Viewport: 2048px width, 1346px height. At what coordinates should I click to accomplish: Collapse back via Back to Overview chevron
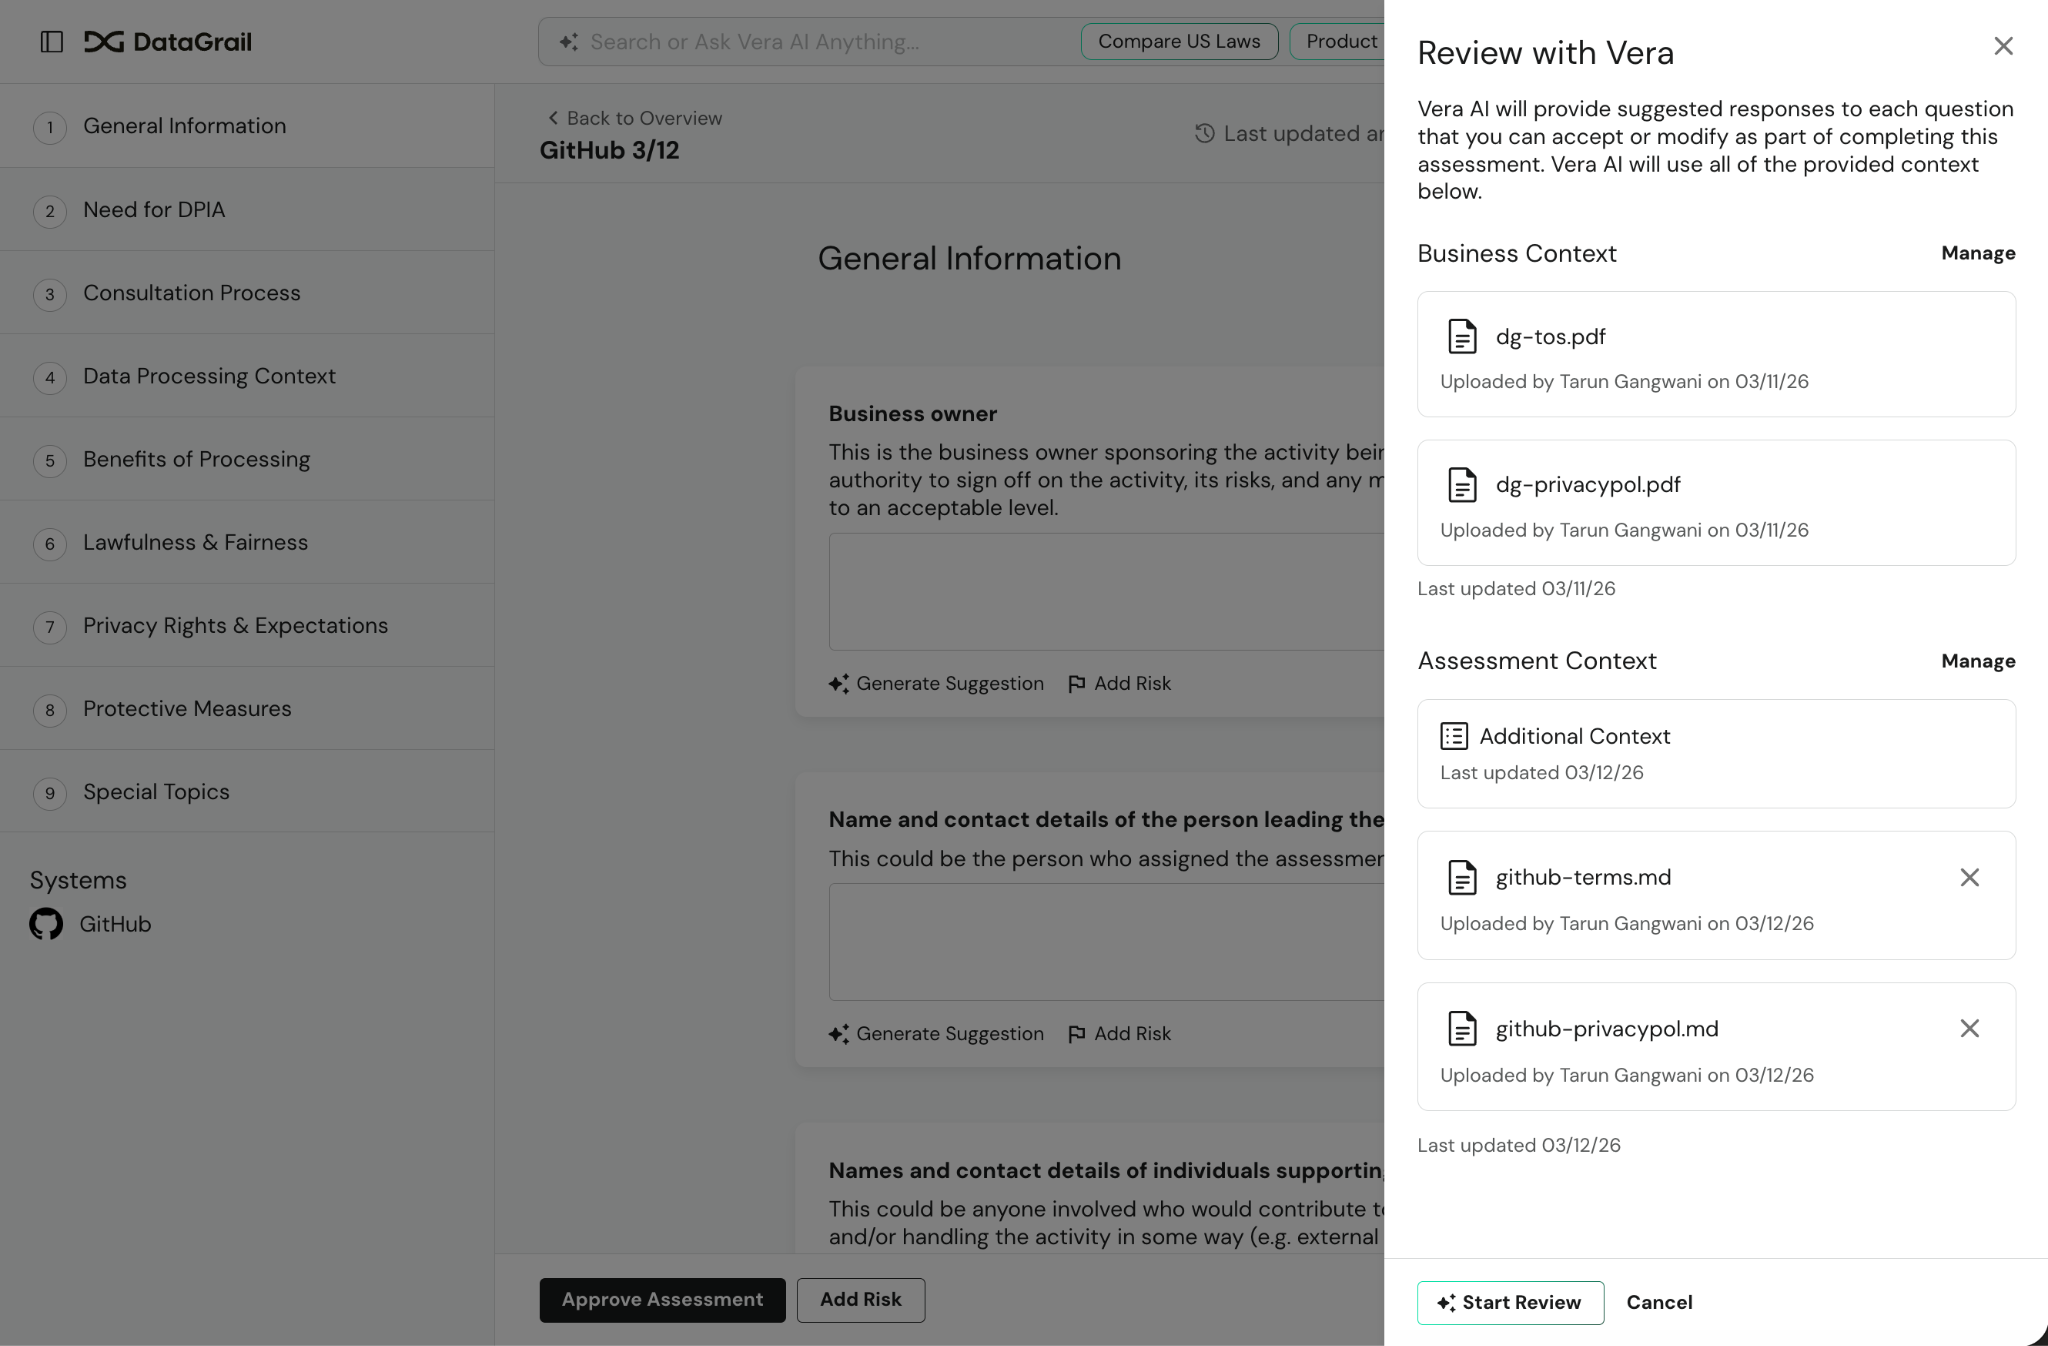coord(554,118)
